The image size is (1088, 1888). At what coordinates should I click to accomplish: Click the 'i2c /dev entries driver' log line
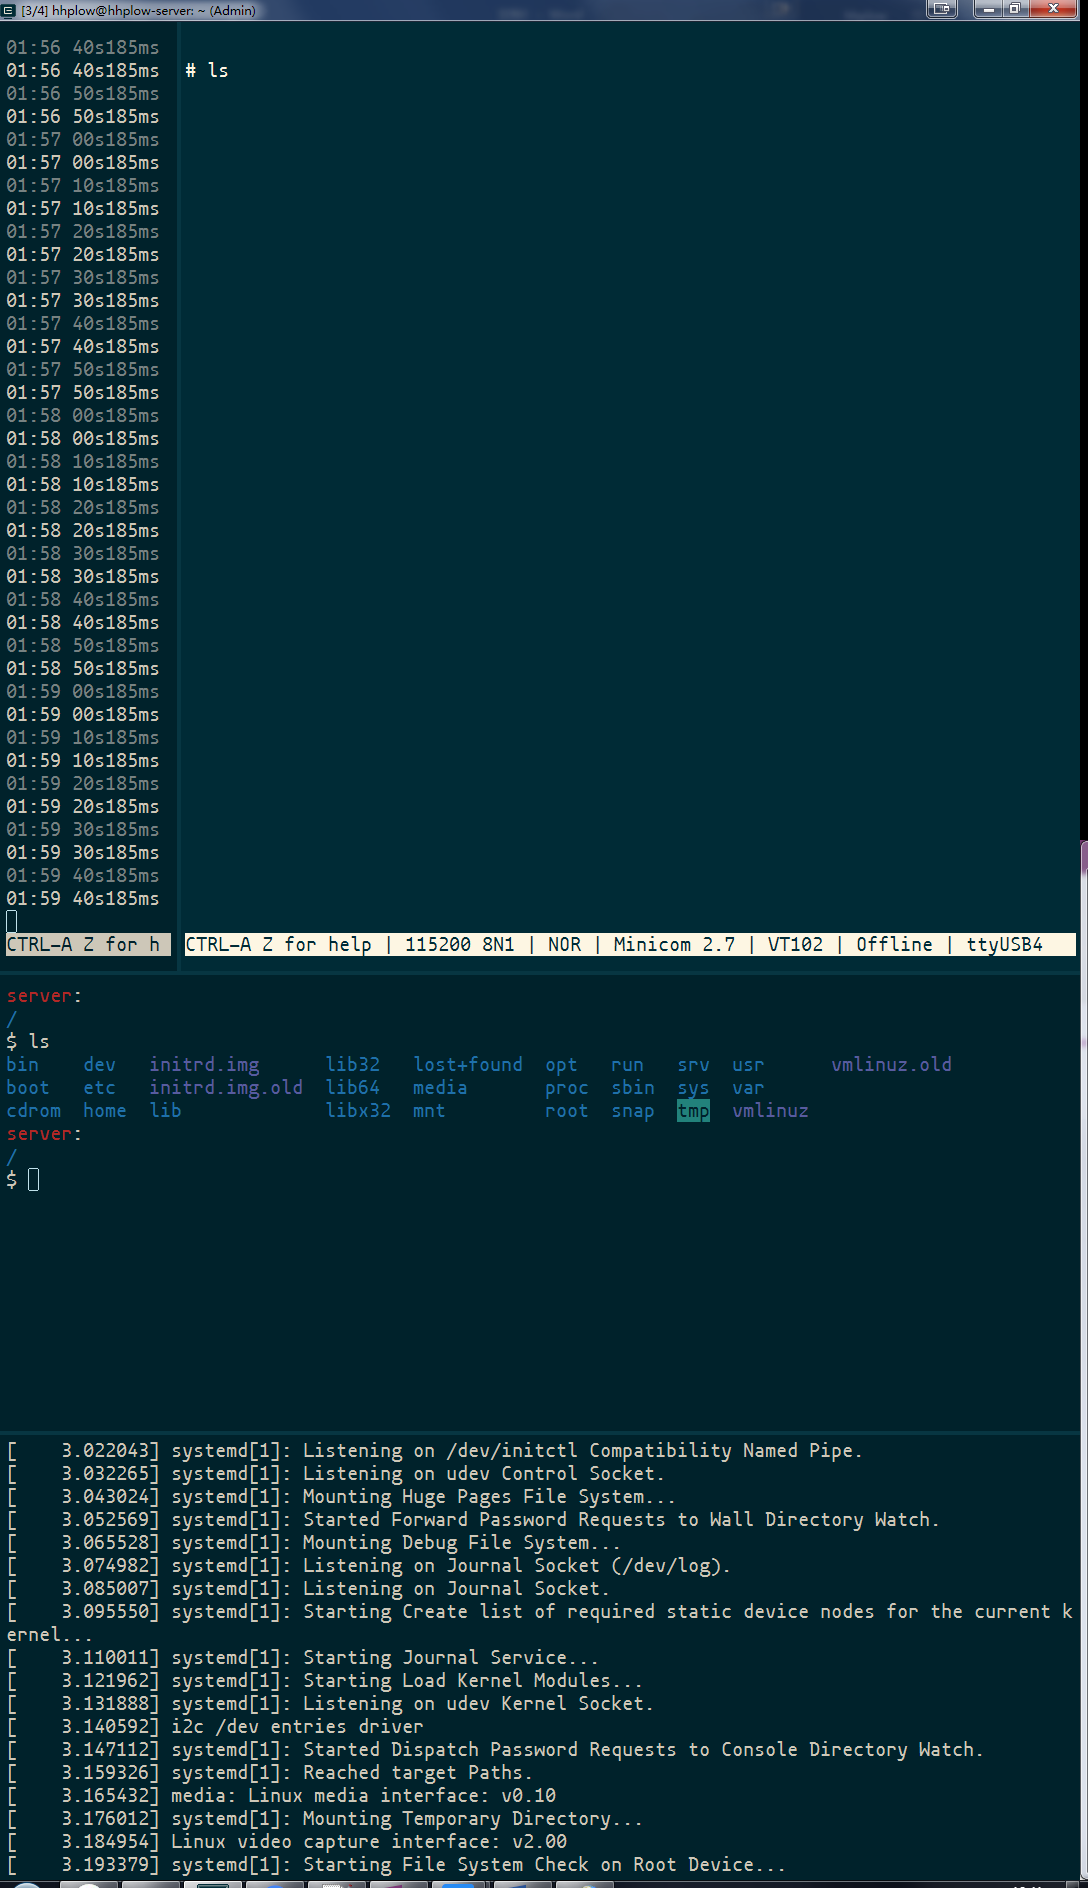[x=297, y=1727]
